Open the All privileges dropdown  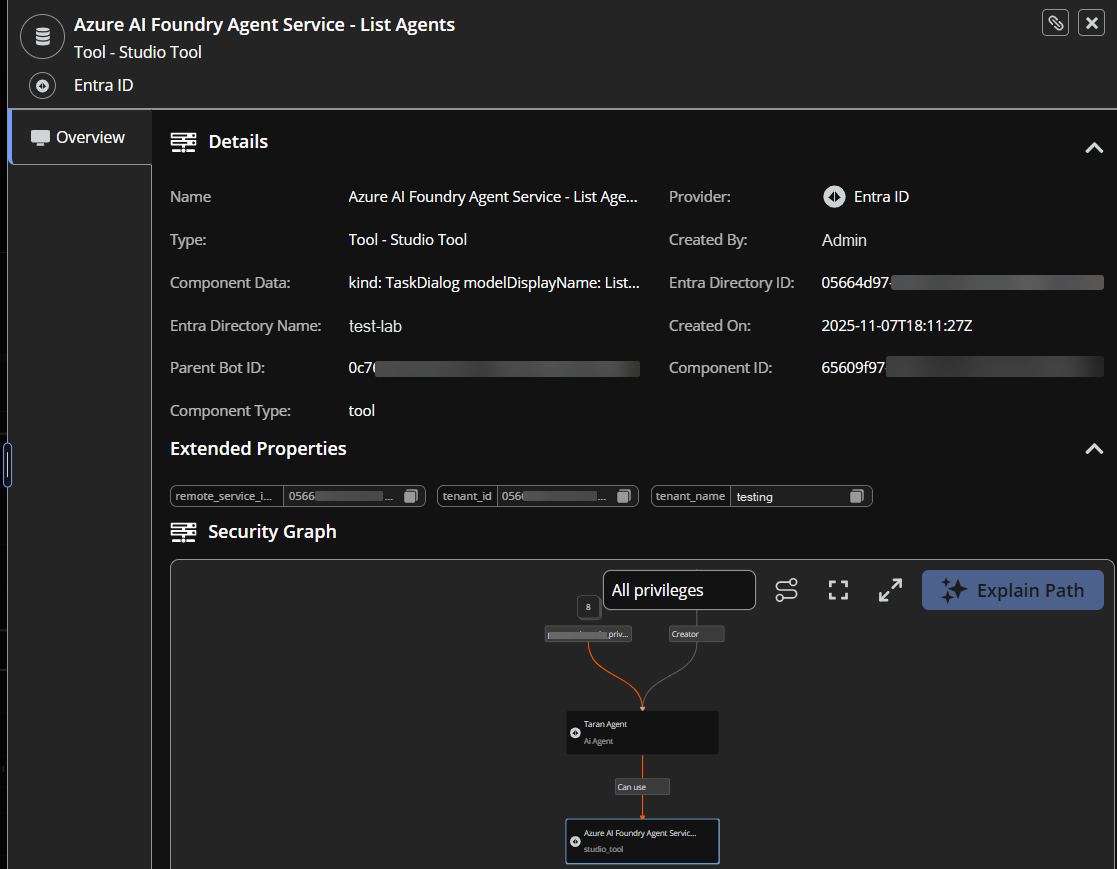click(679, 590)
